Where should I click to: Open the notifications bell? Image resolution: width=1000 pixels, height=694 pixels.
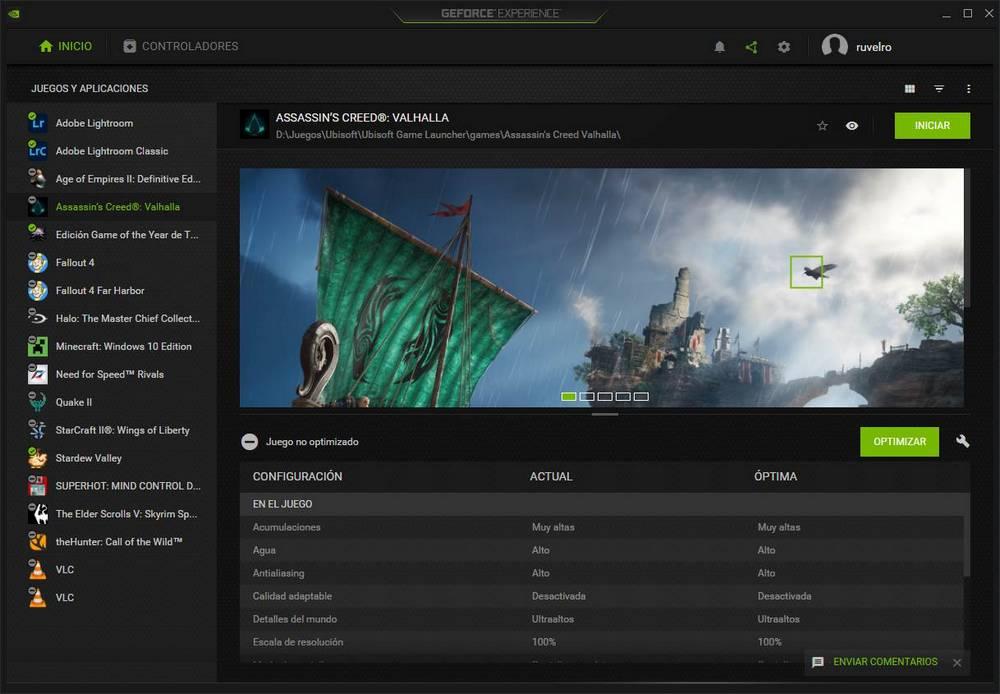[x=719, y=46]
